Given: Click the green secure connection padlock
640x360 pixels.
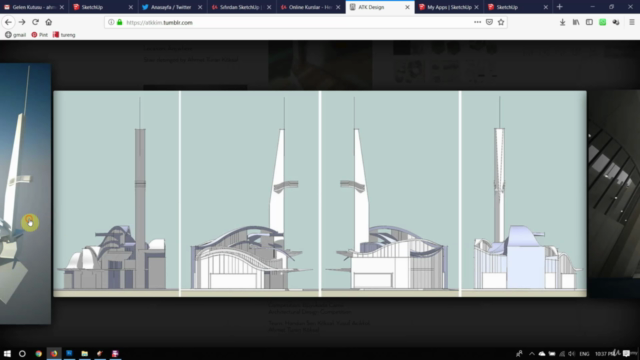Looking at the screenshot, I should point(120,22).
